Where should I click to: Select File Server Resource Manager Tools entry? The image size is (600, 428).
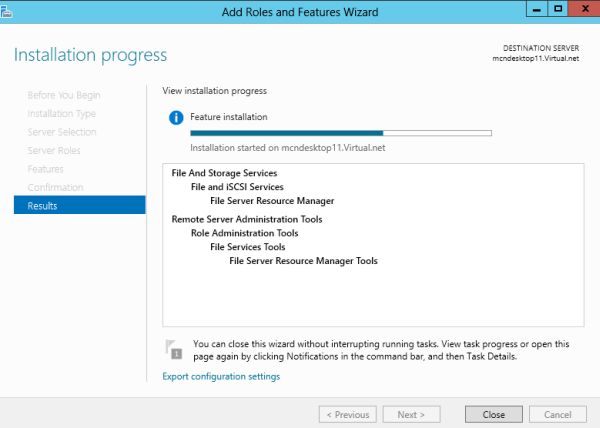tap(303, 261)
